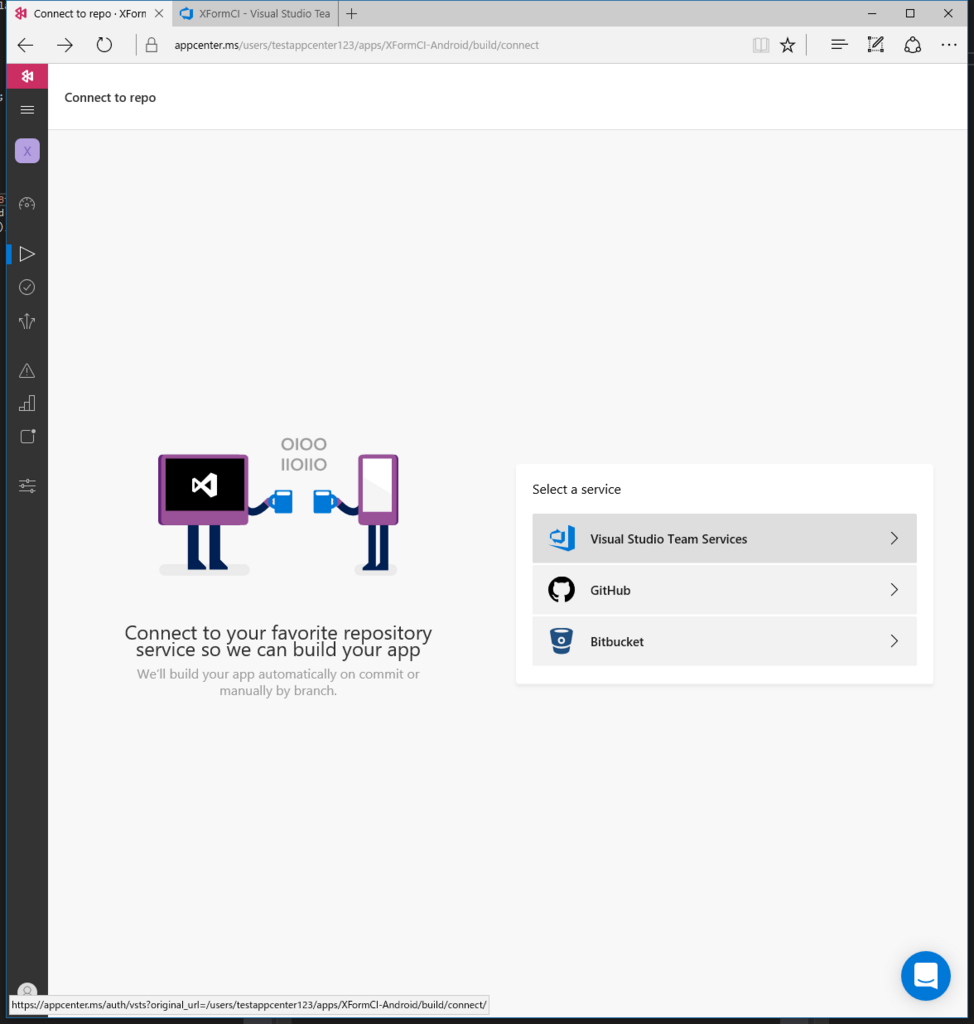974x1024 pixels.
Task: Toggle Reading view book icon
Action: 761,45
